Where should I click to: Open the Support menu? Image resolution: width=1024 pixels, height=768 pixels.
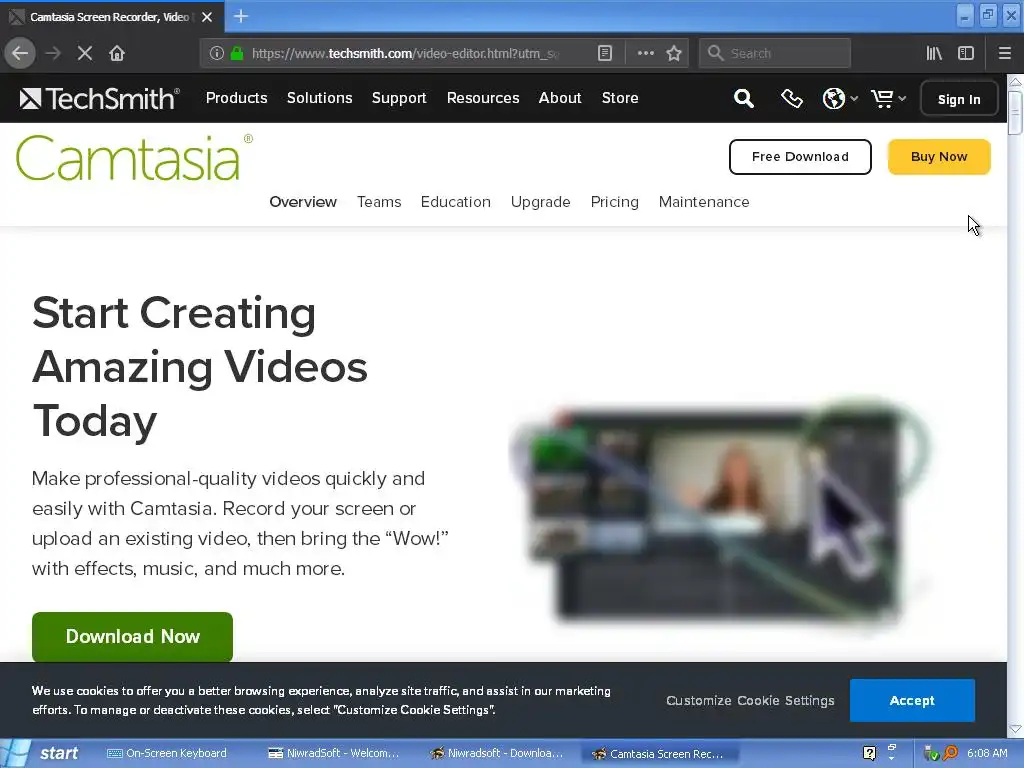[399, 98]
